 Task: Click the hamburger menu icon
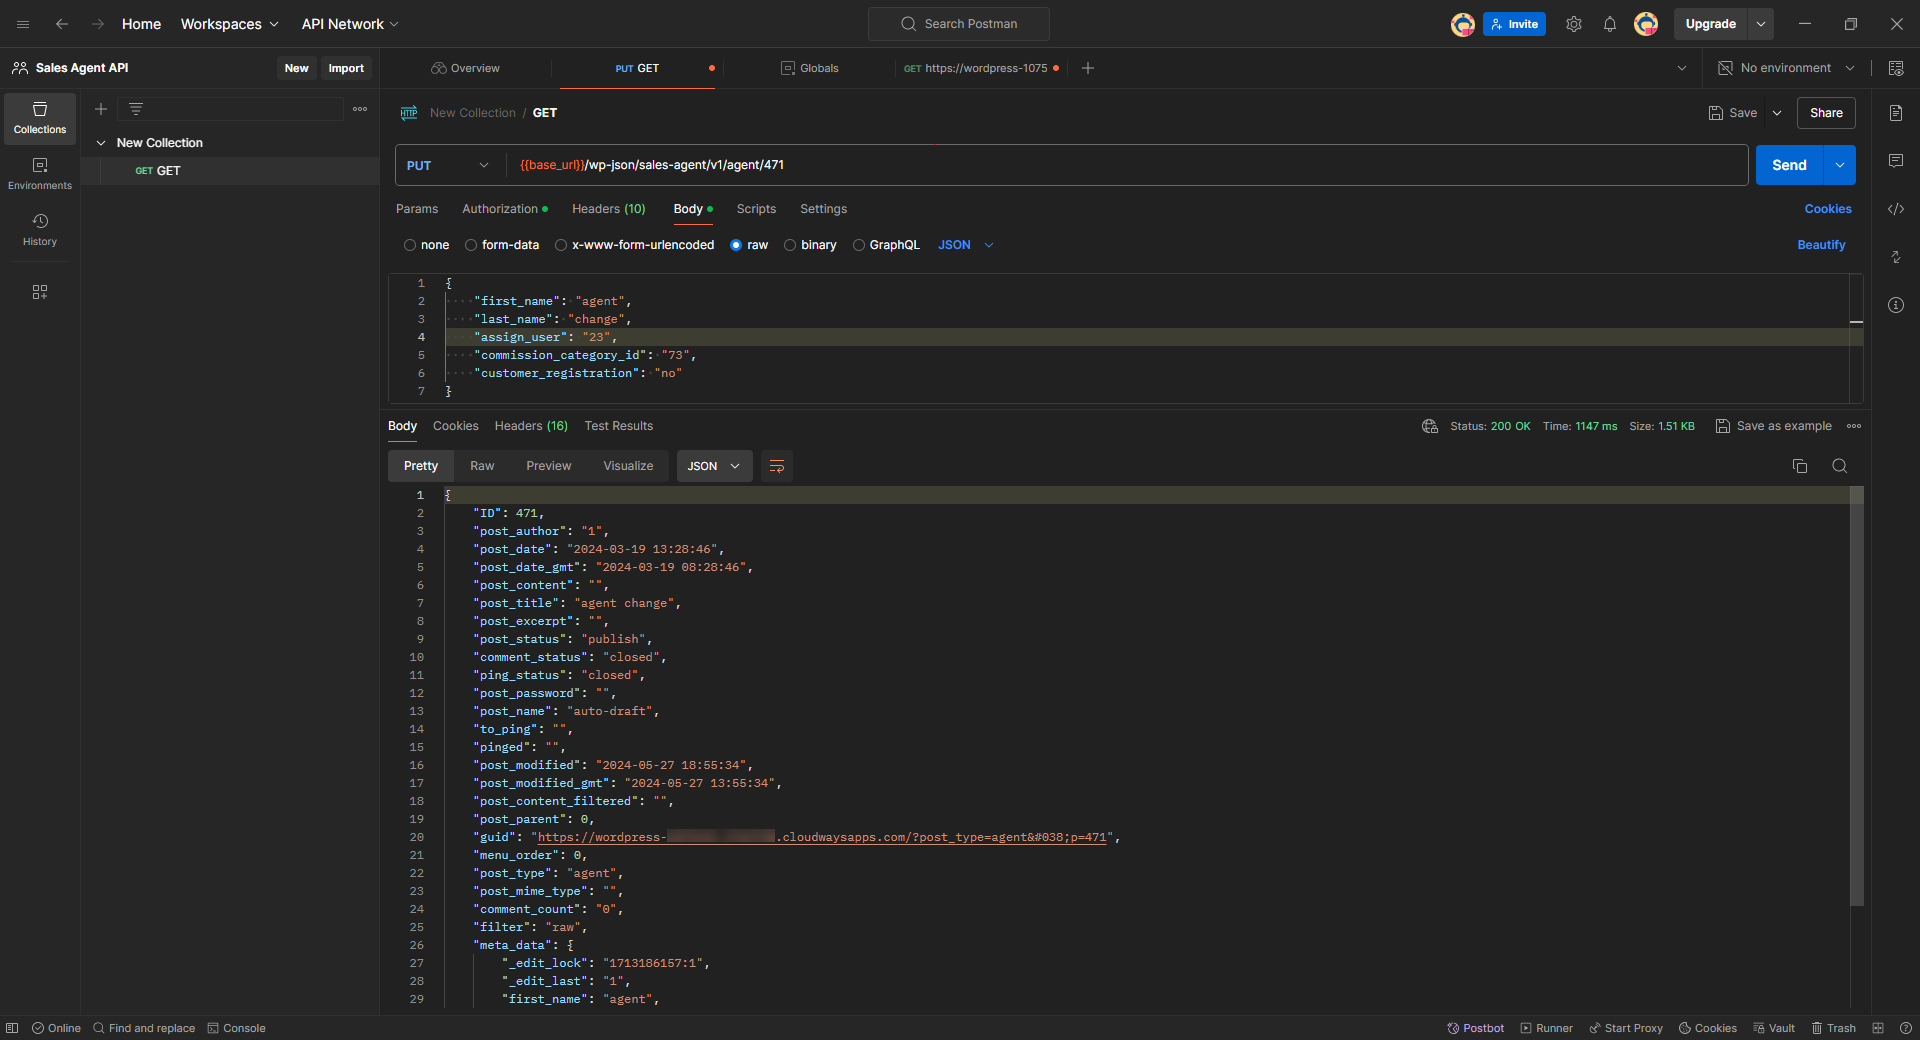23,24
